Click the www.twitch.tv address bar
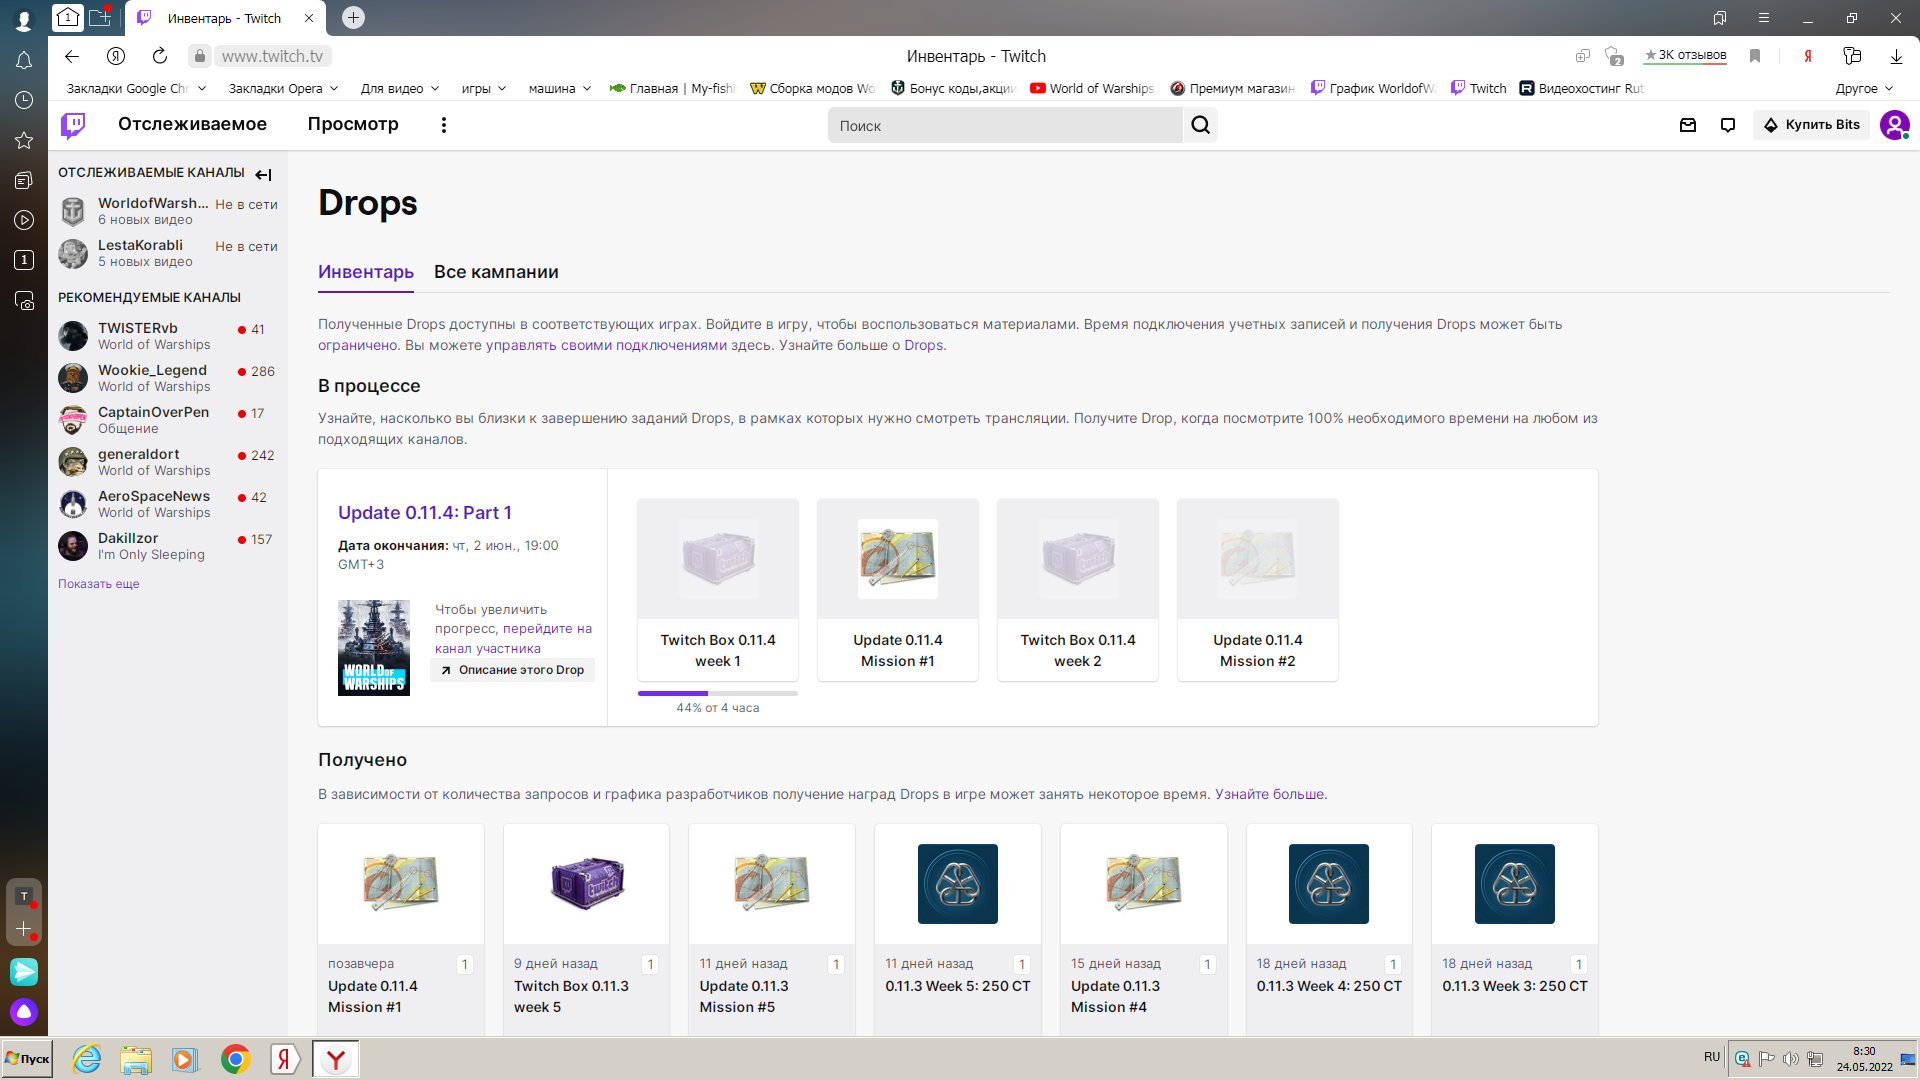Viewport: 1920px width, 1080px height. coord(272,56)
